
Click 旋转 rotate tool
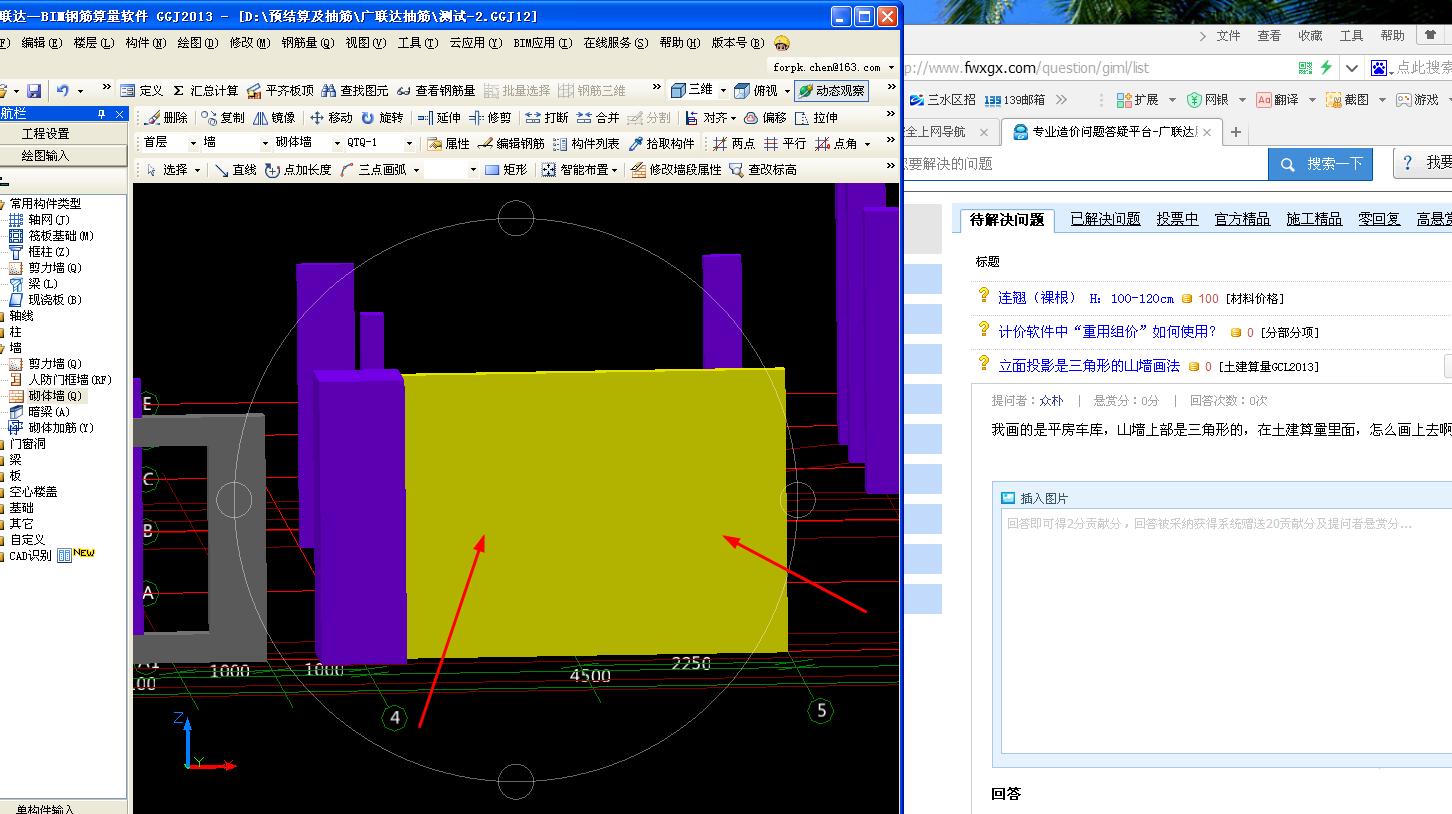click(382, 118)
